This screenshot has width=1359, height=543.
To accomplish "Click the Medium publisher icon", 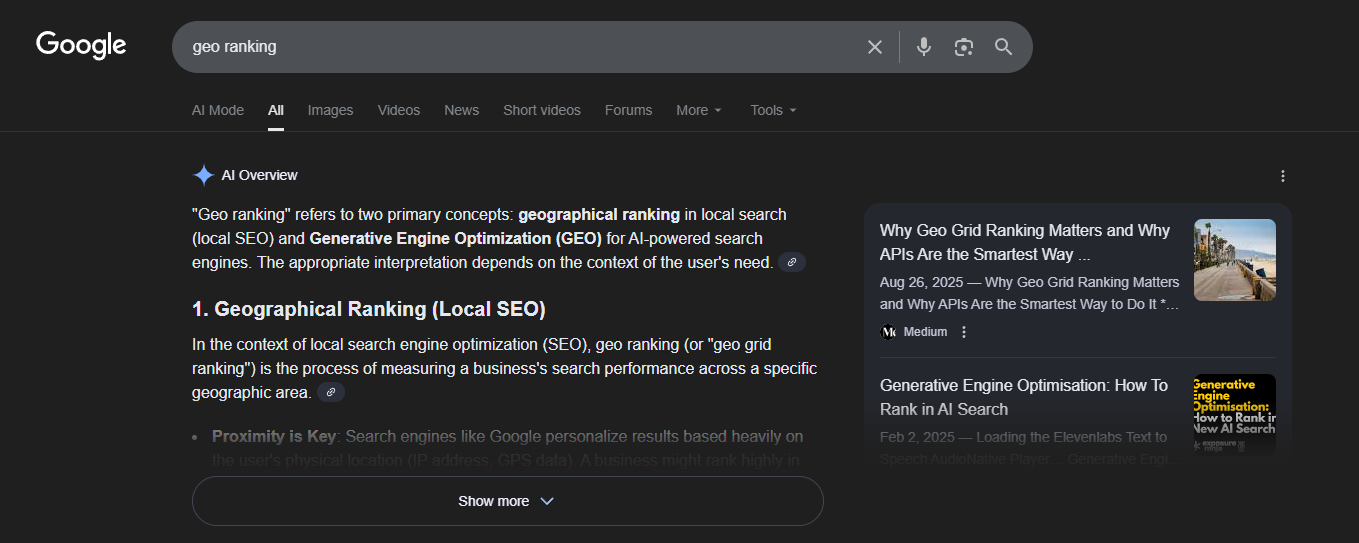I will pyautogui.click(x=888, y=332).
